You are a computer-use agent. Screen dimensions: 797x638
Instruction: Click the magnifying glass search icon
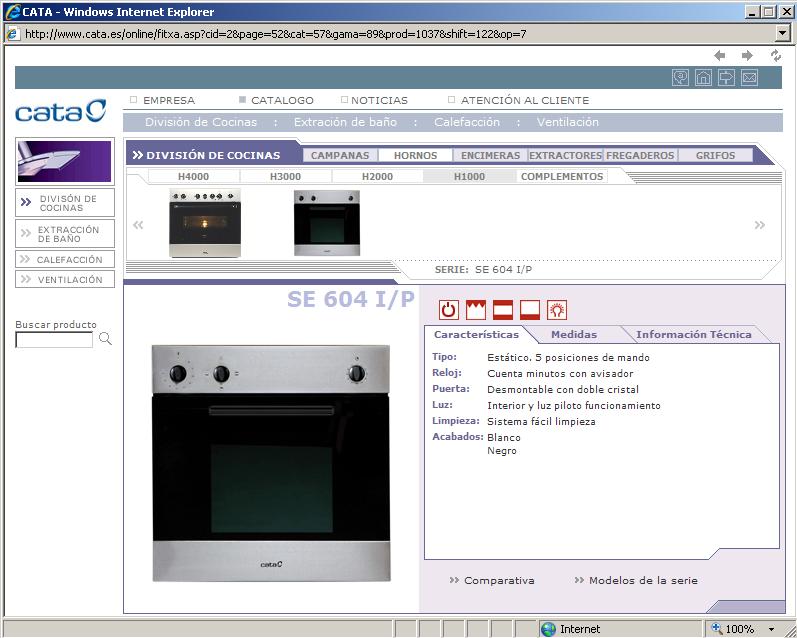coord(105,340)
